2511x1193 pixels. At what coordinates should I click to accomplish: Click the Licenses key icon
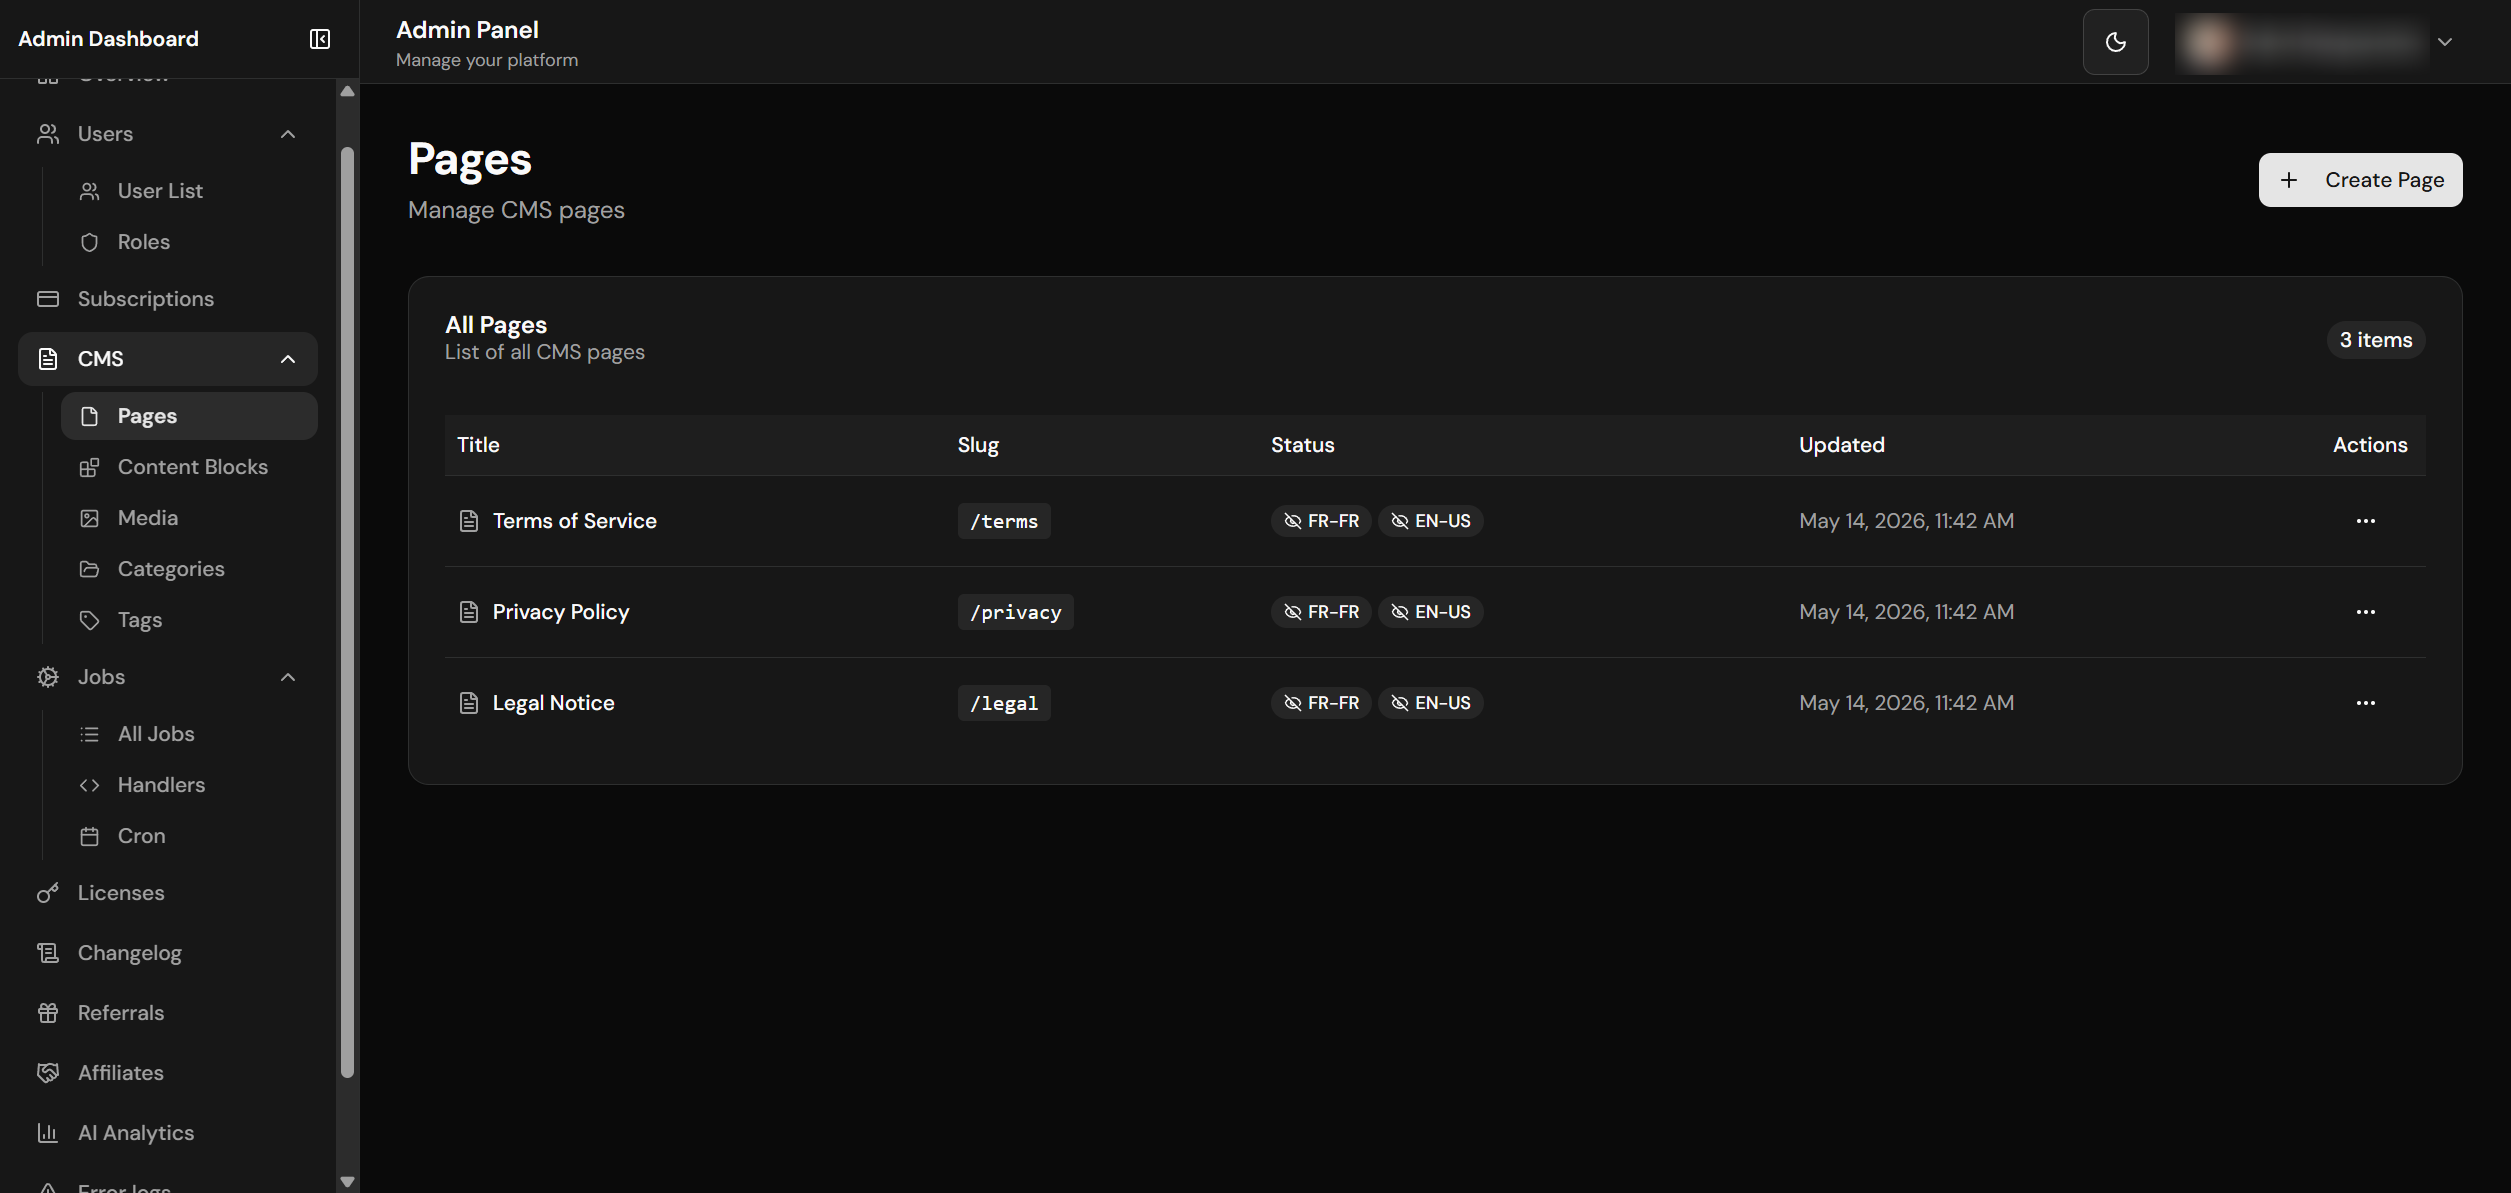tap(48, 893)
